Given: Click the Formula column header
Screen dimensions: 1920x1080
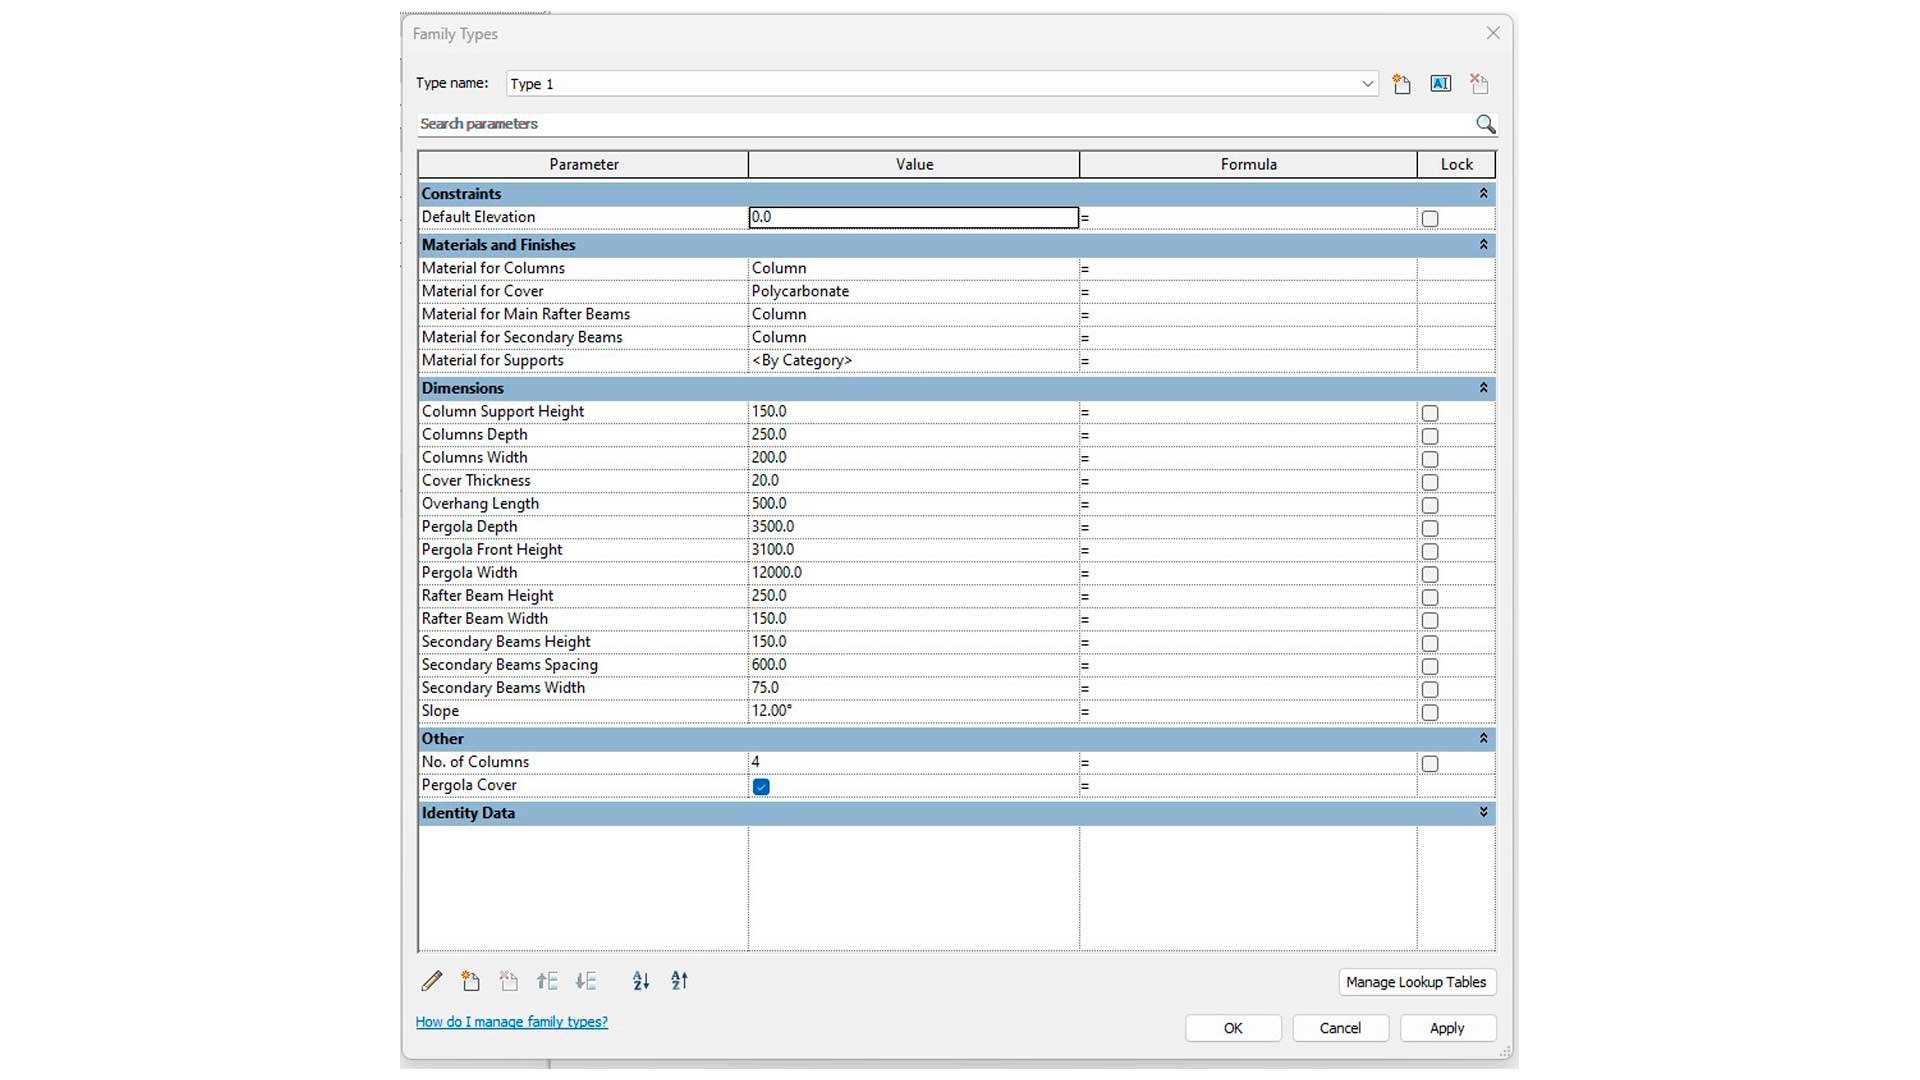Looking at the screenshot, I should click(x=1248, y=164).
